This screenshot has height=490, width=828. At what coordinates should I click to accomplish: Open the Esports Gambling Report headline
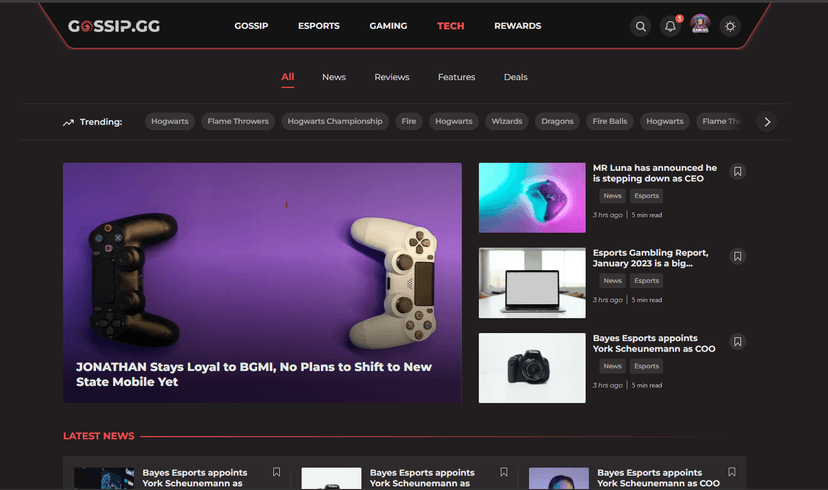(651, 258)
